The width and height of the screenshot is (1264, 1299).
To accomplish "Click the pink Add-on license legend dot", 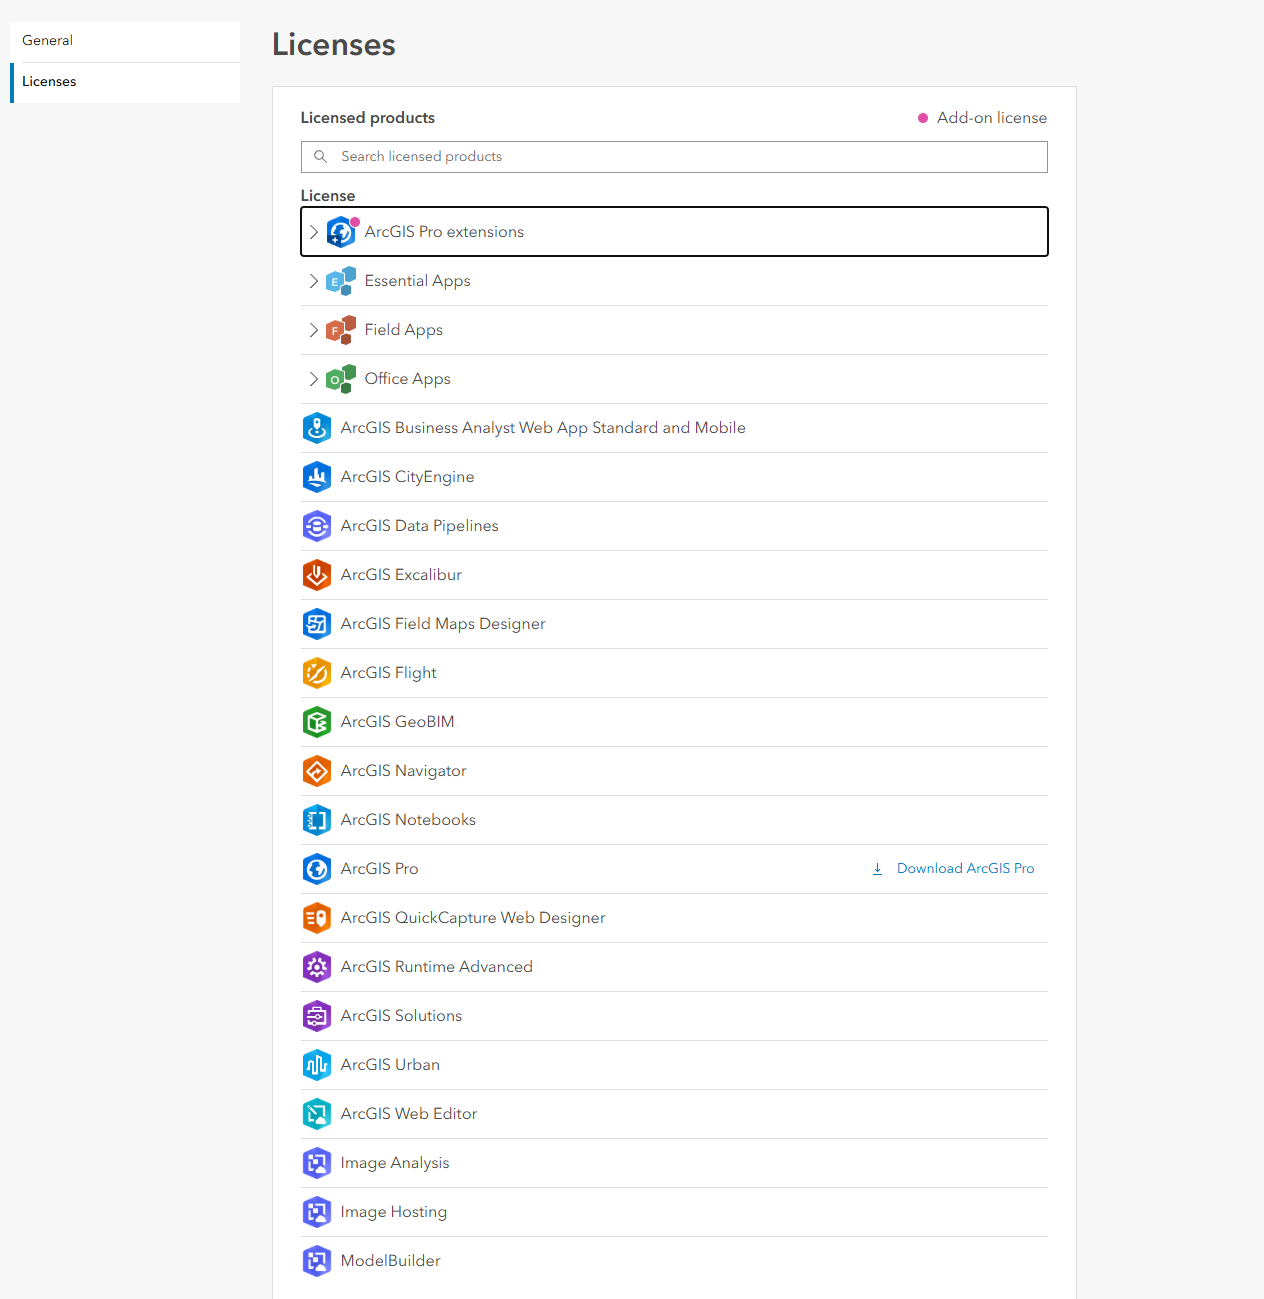I will tap(923, 118).
